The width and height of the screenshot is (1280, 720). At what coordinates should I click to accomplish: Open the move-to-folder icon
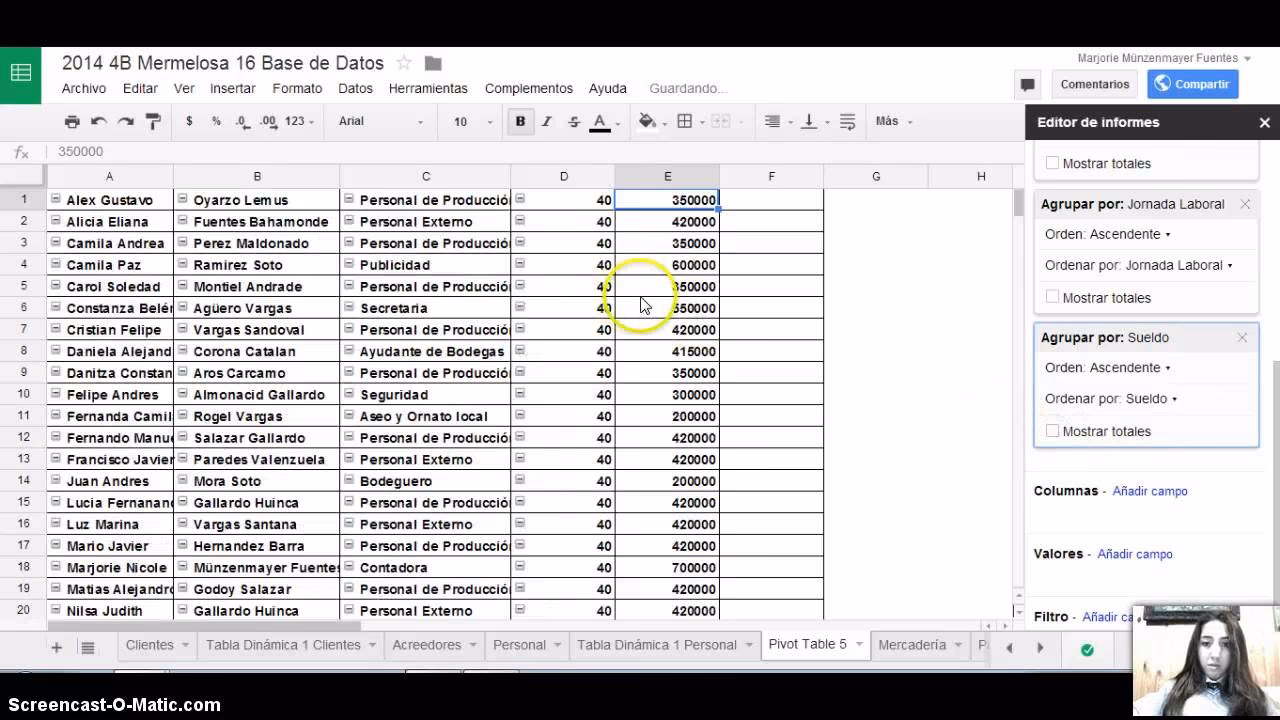pyautogui.click(x=433, y=63)
